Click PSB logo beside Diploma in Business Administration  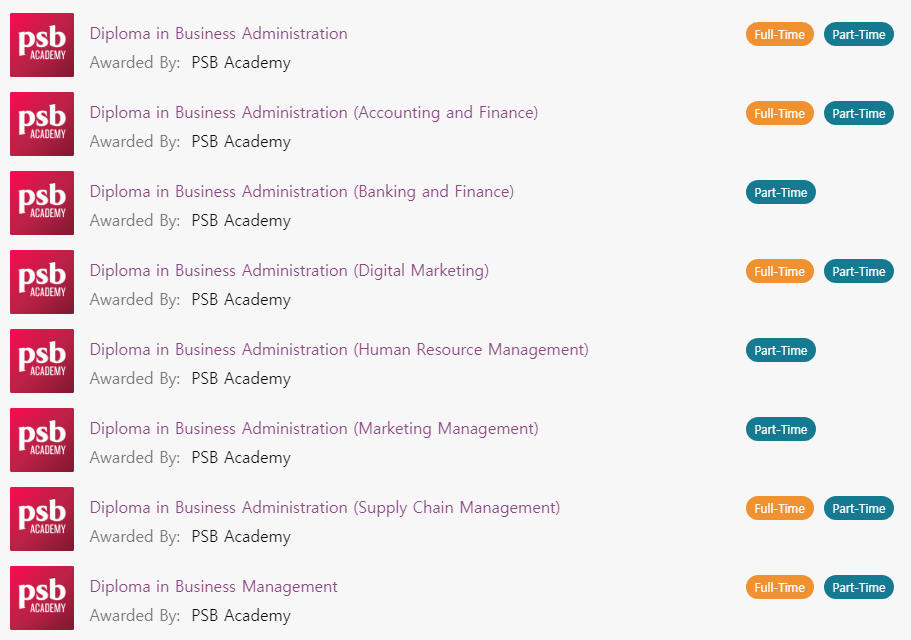[x=42, y=45]
